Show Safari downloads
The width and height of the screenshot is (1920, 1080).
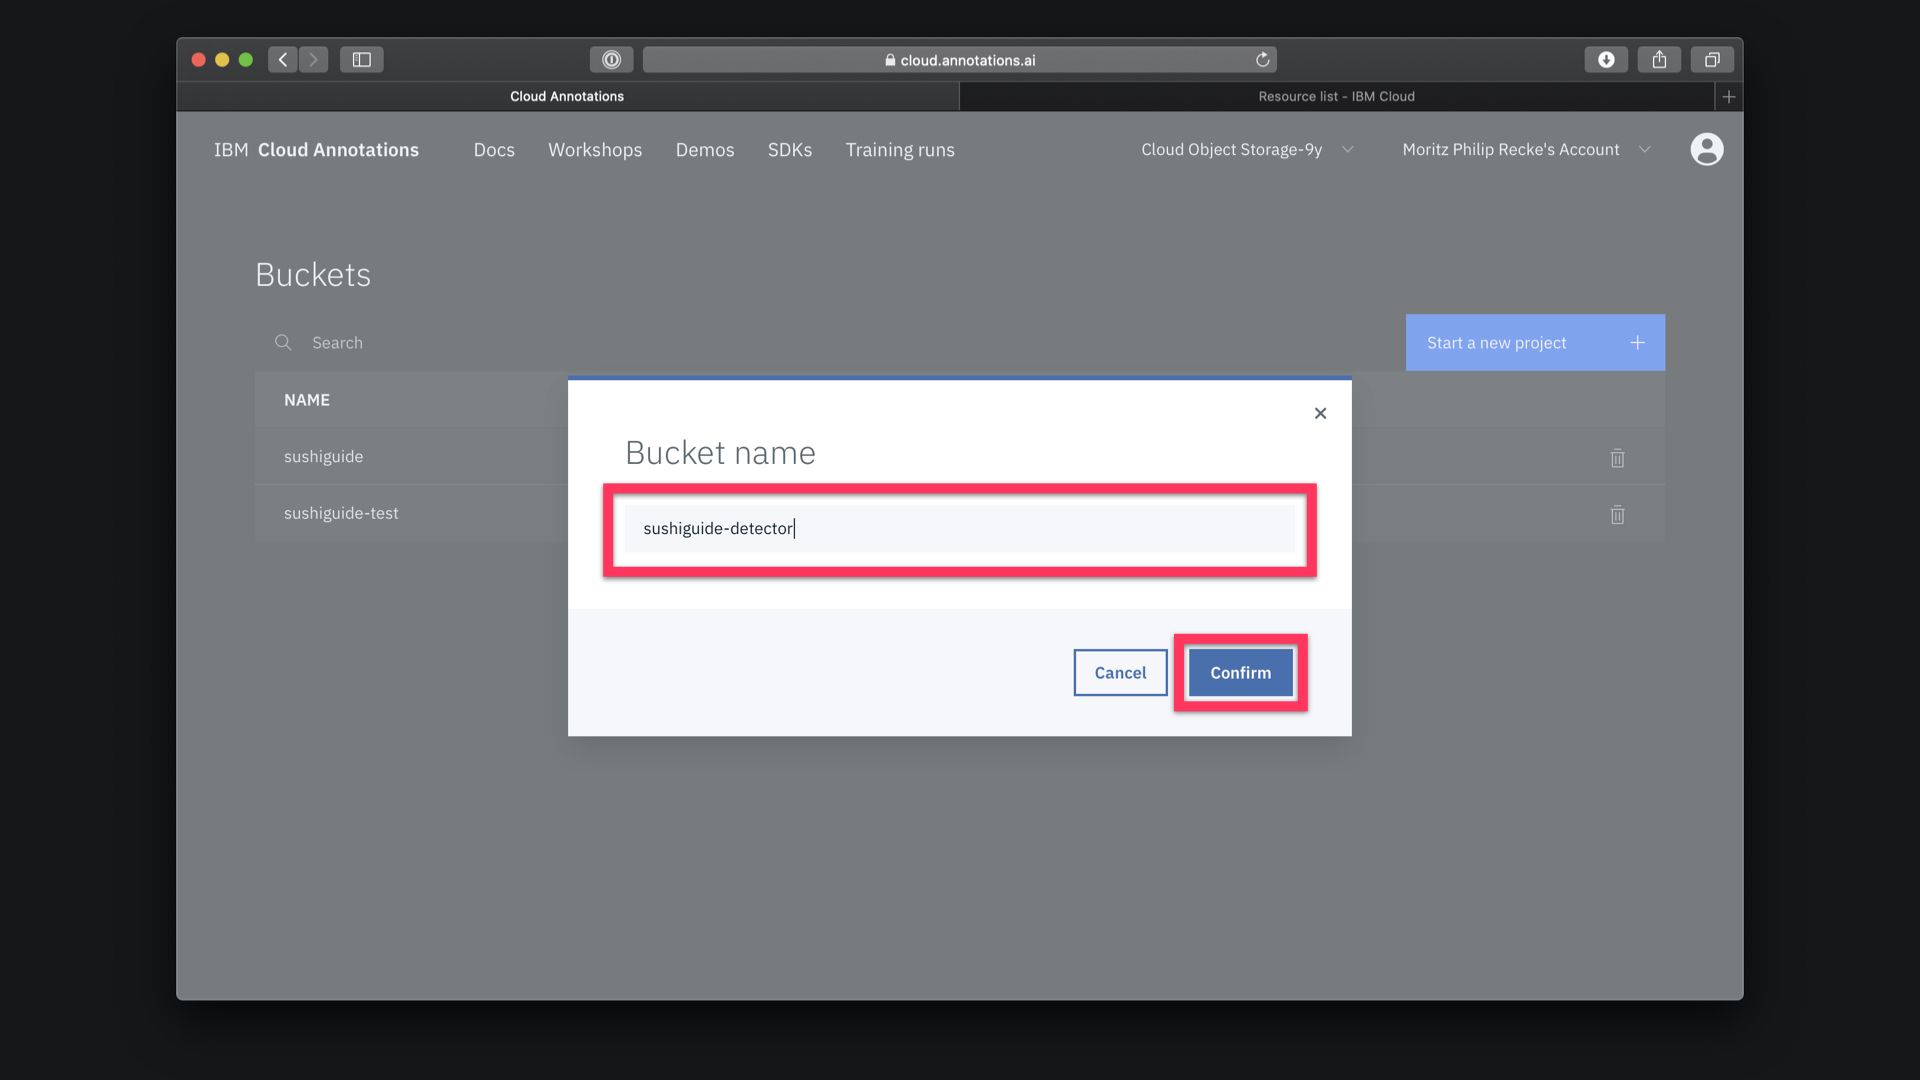tap(1606, 60)
